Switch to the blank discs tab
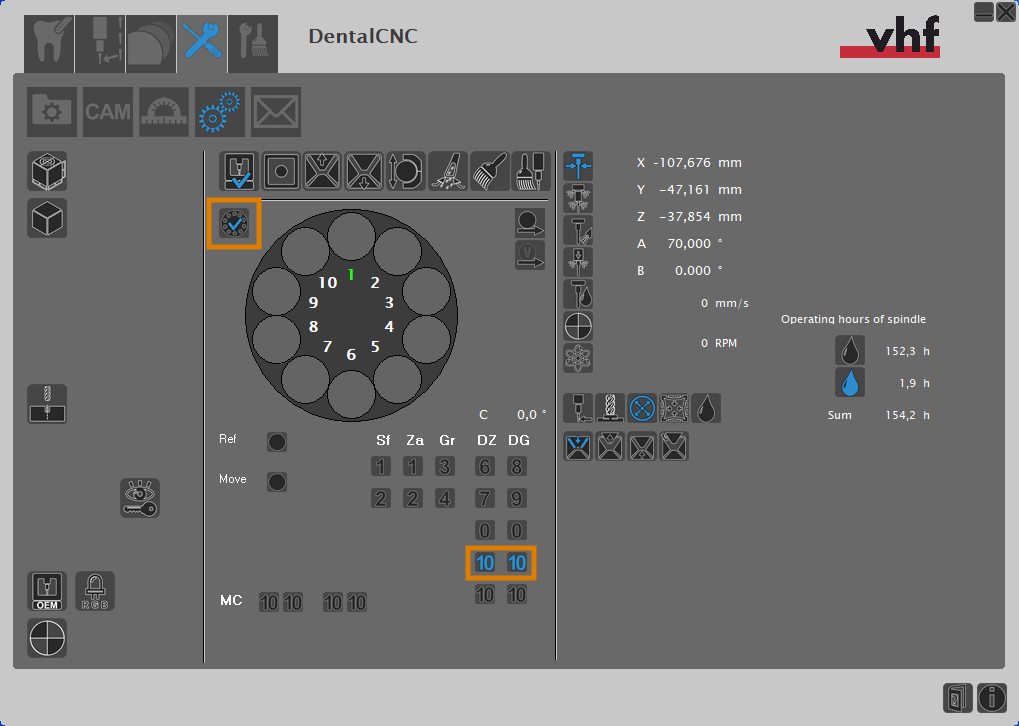This screenshot has width=1019, height=726. click(151, 44)
